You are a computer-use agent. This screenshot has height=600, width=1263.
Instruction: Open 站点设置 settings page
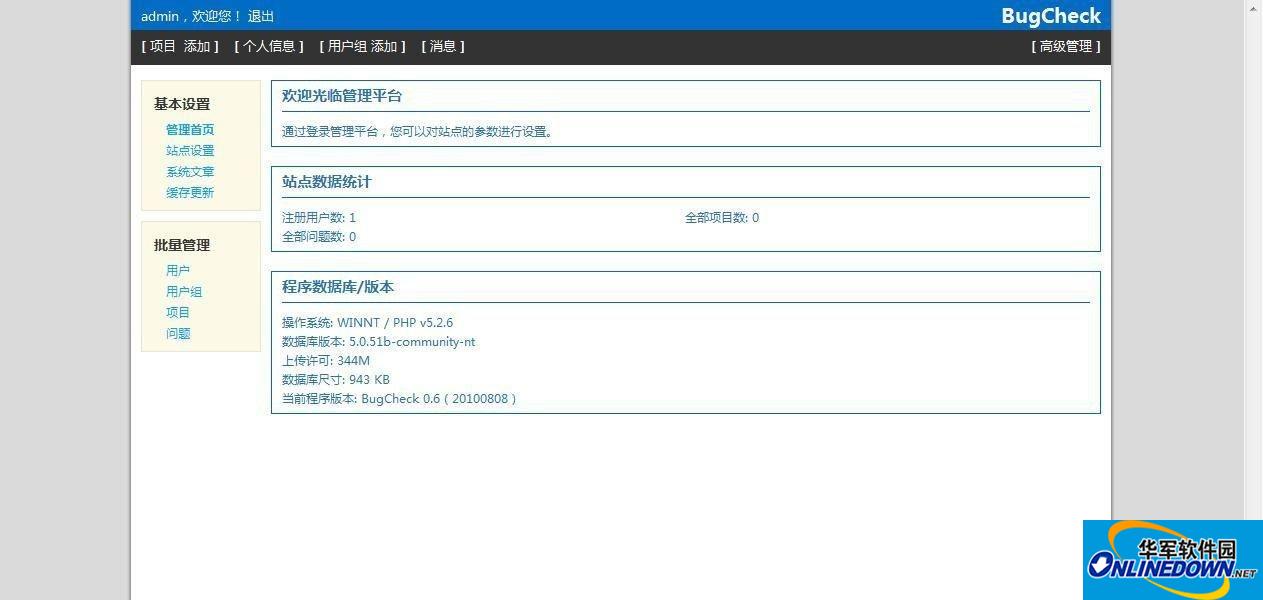click(190, 150)
